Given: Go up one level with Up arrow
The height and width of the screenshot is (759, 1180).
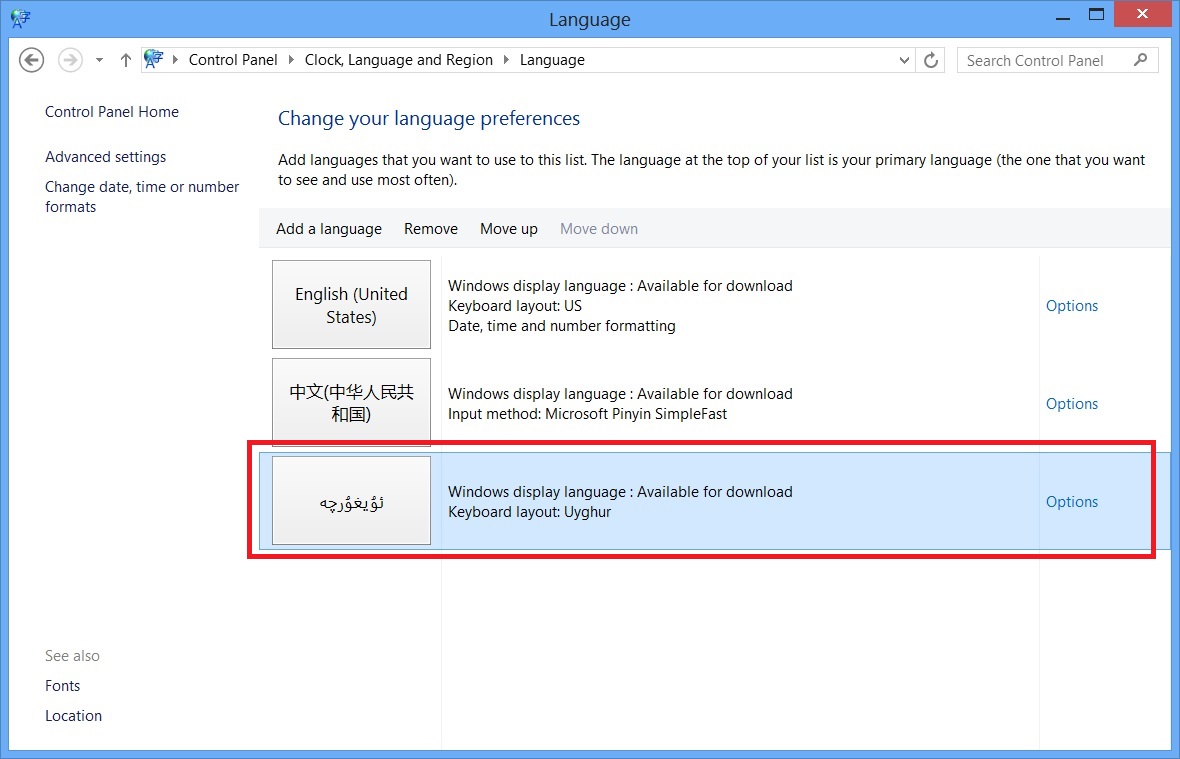Looking at the screenshot, I should coord(126,60).
